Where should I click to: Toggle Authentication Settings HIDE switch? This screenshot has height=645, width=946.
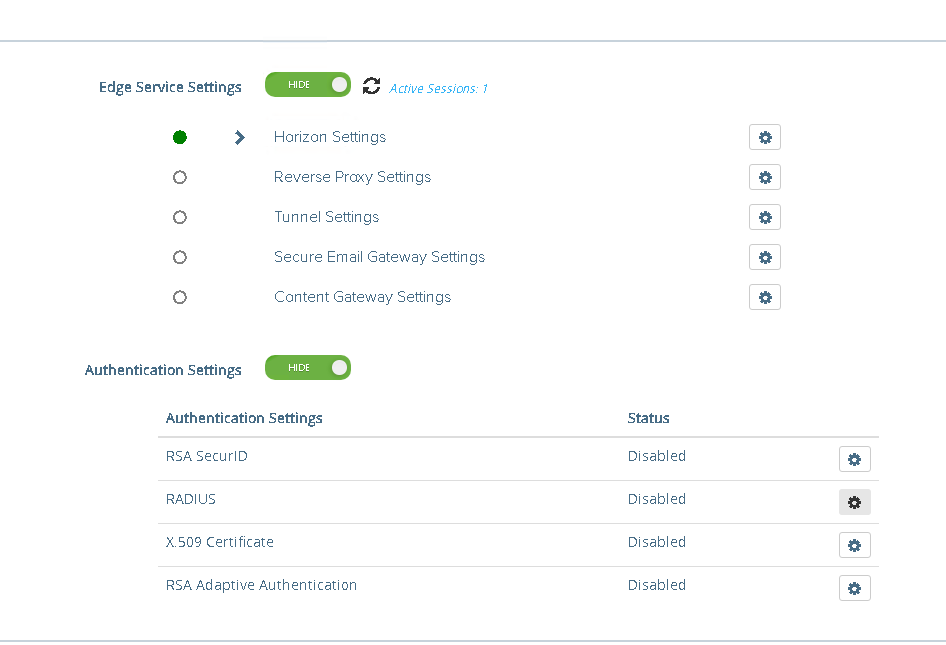(x=308, y=367)
